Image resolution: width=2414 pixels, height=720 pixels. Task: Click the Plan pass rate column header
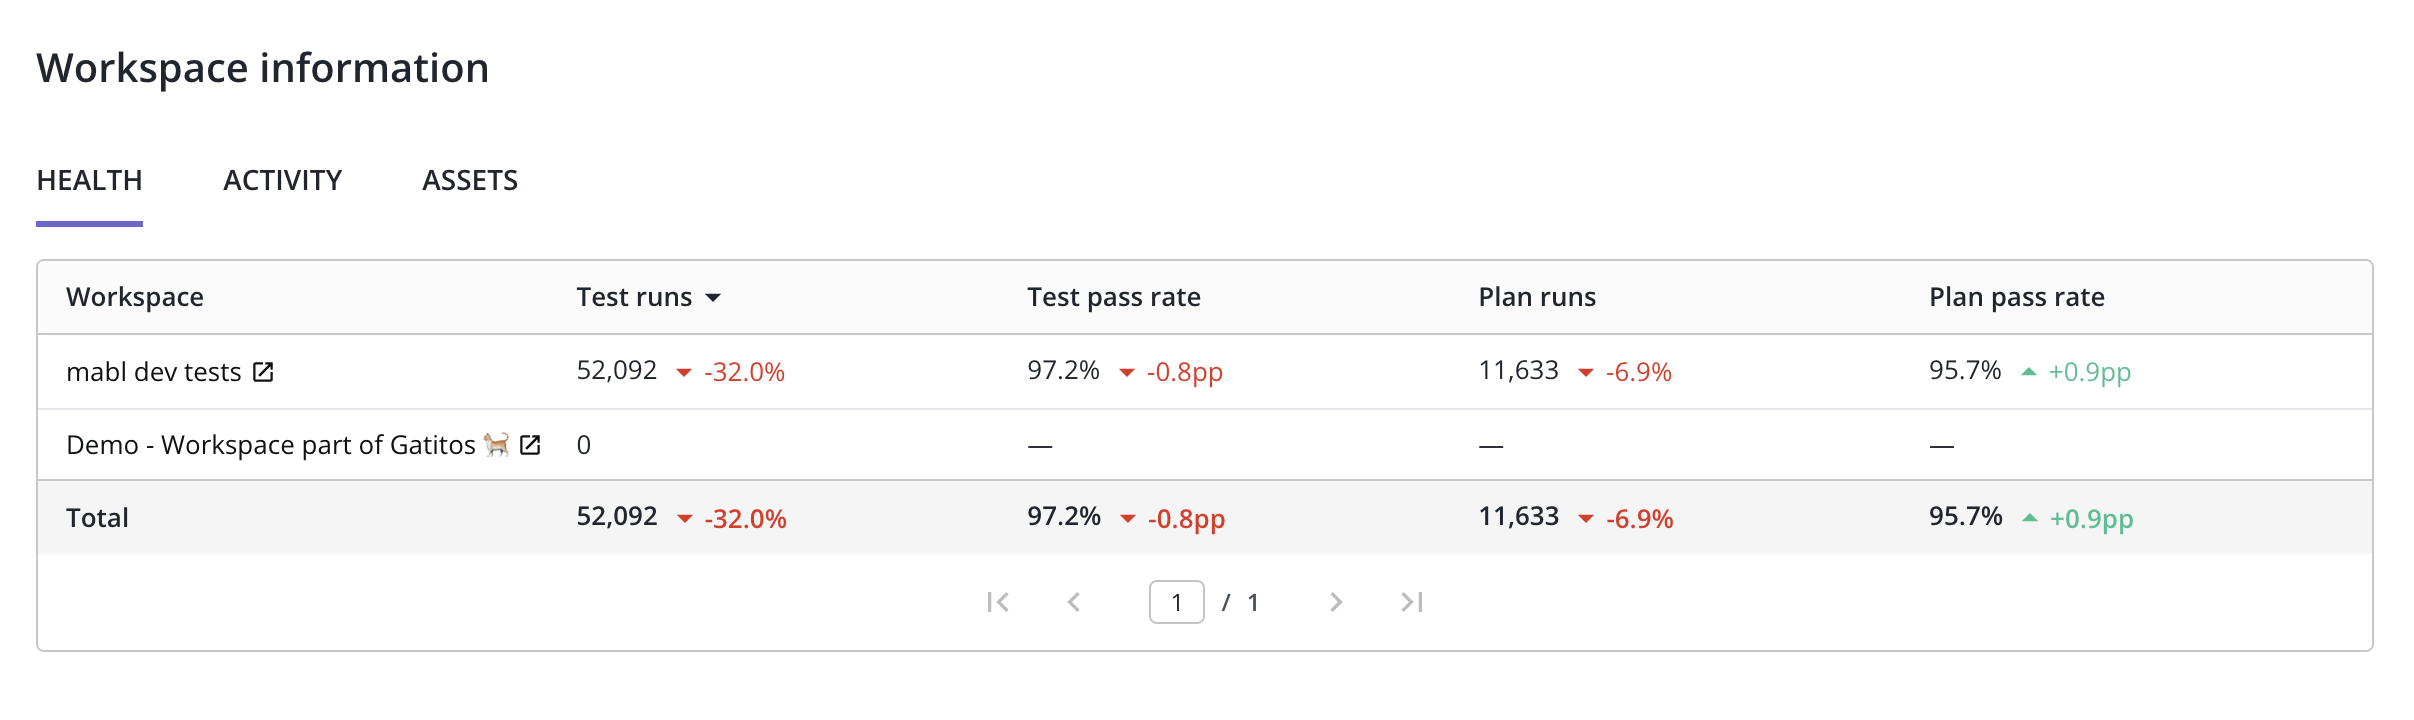(2016, 297)
